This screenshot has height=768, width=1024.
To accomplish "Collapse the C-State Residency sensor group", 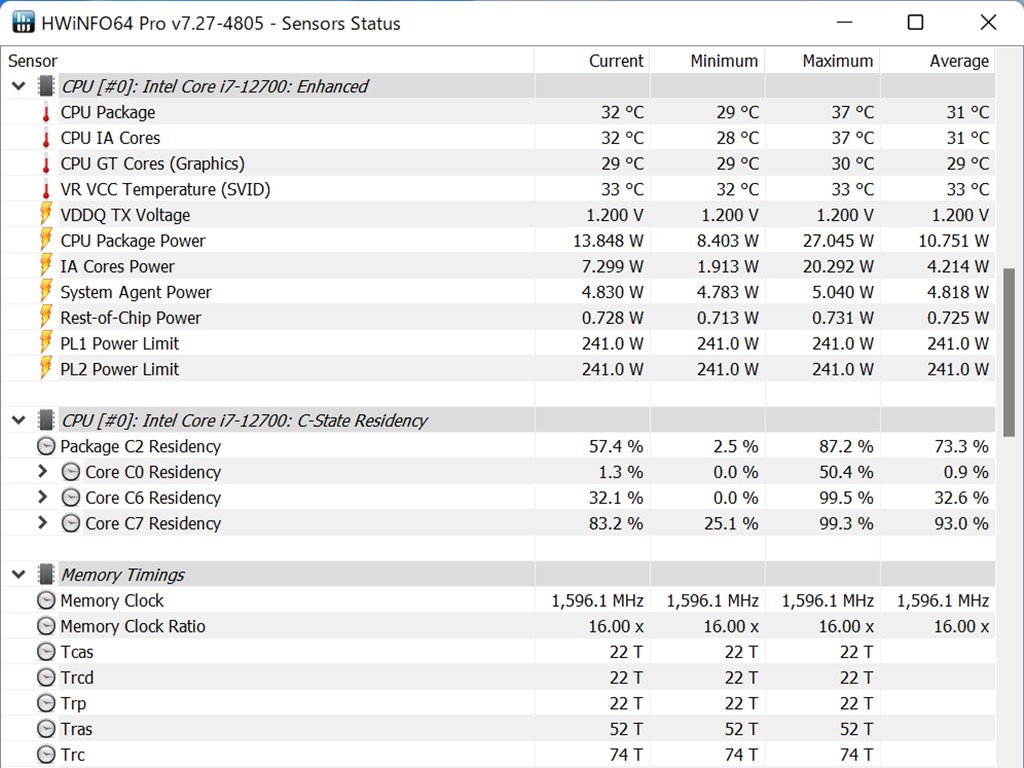I will pyautogui.click(x=18, y=420).
